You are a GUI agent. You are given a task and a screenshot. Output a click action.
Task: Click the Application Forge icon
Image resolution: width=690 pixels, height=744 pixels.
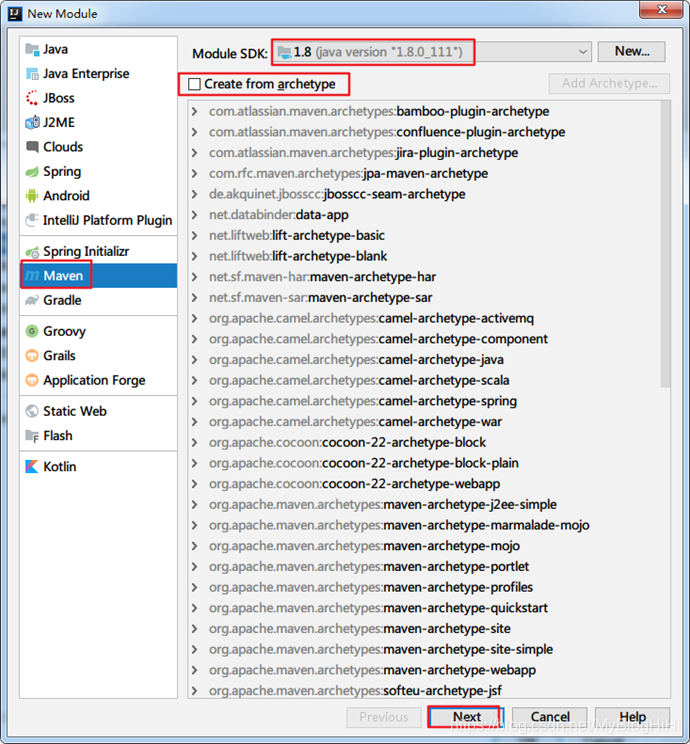pyautogui.click(x=32, y=380)
